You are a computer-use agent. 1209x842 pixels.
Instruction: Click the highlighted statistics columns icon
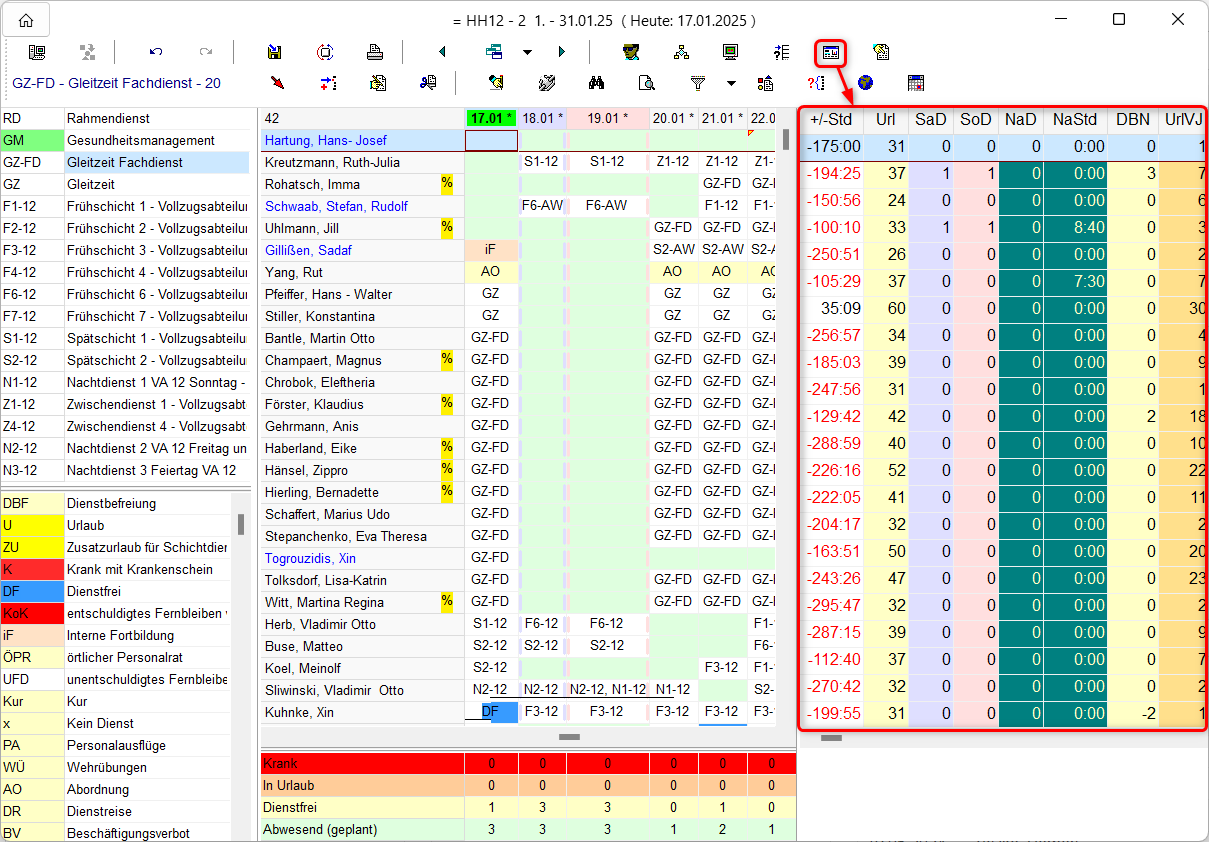[830, 52]
